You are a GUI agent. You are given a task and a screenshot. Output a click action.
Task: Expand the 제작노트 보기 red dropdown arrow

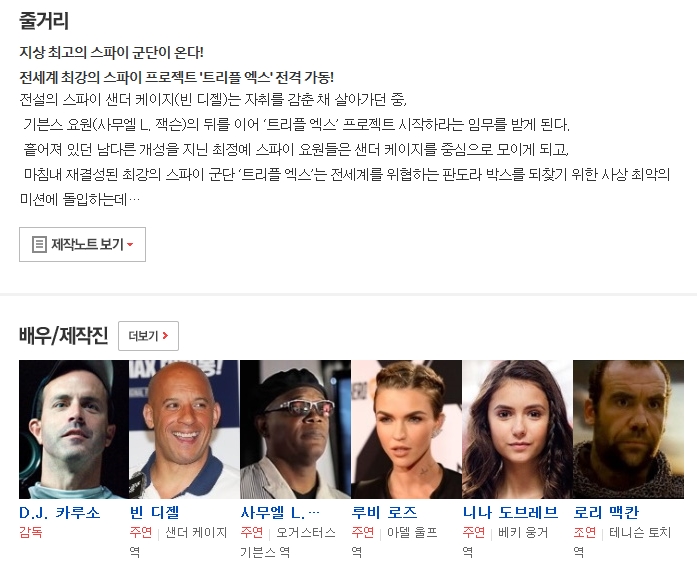(x=130, y=245)
